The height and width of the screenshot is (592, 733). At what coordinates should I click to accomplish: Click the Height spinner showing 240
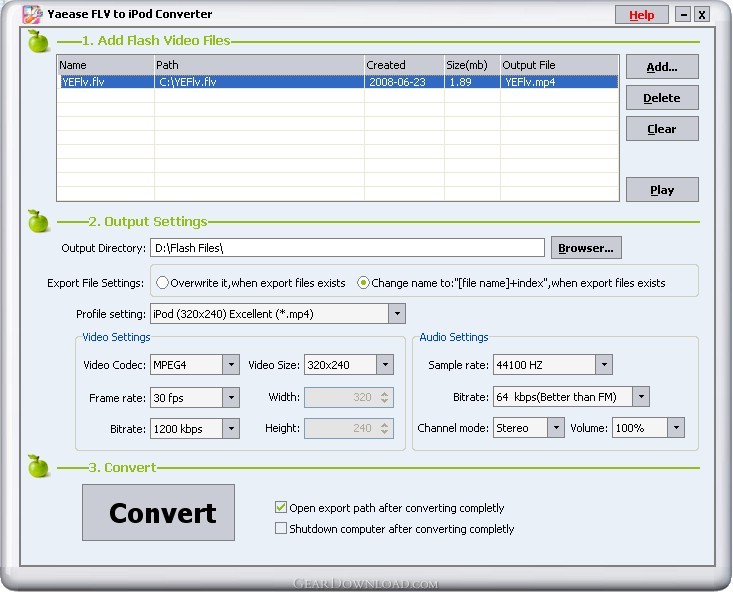(349, 428)
